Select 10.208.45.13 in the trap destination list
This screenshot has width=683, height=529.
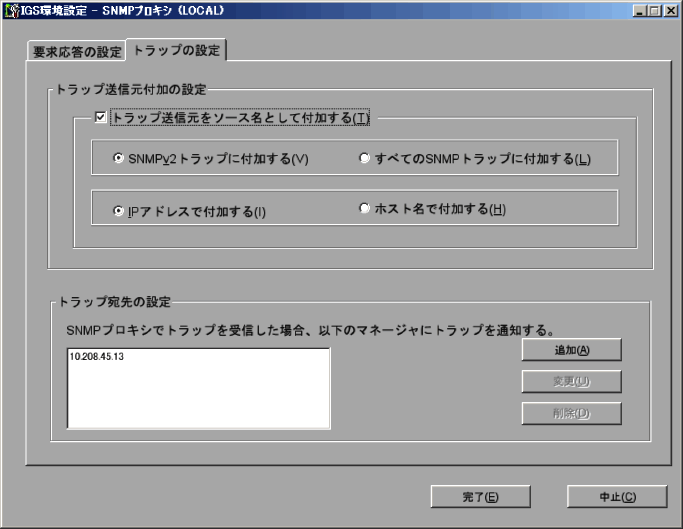pos(97,356)
